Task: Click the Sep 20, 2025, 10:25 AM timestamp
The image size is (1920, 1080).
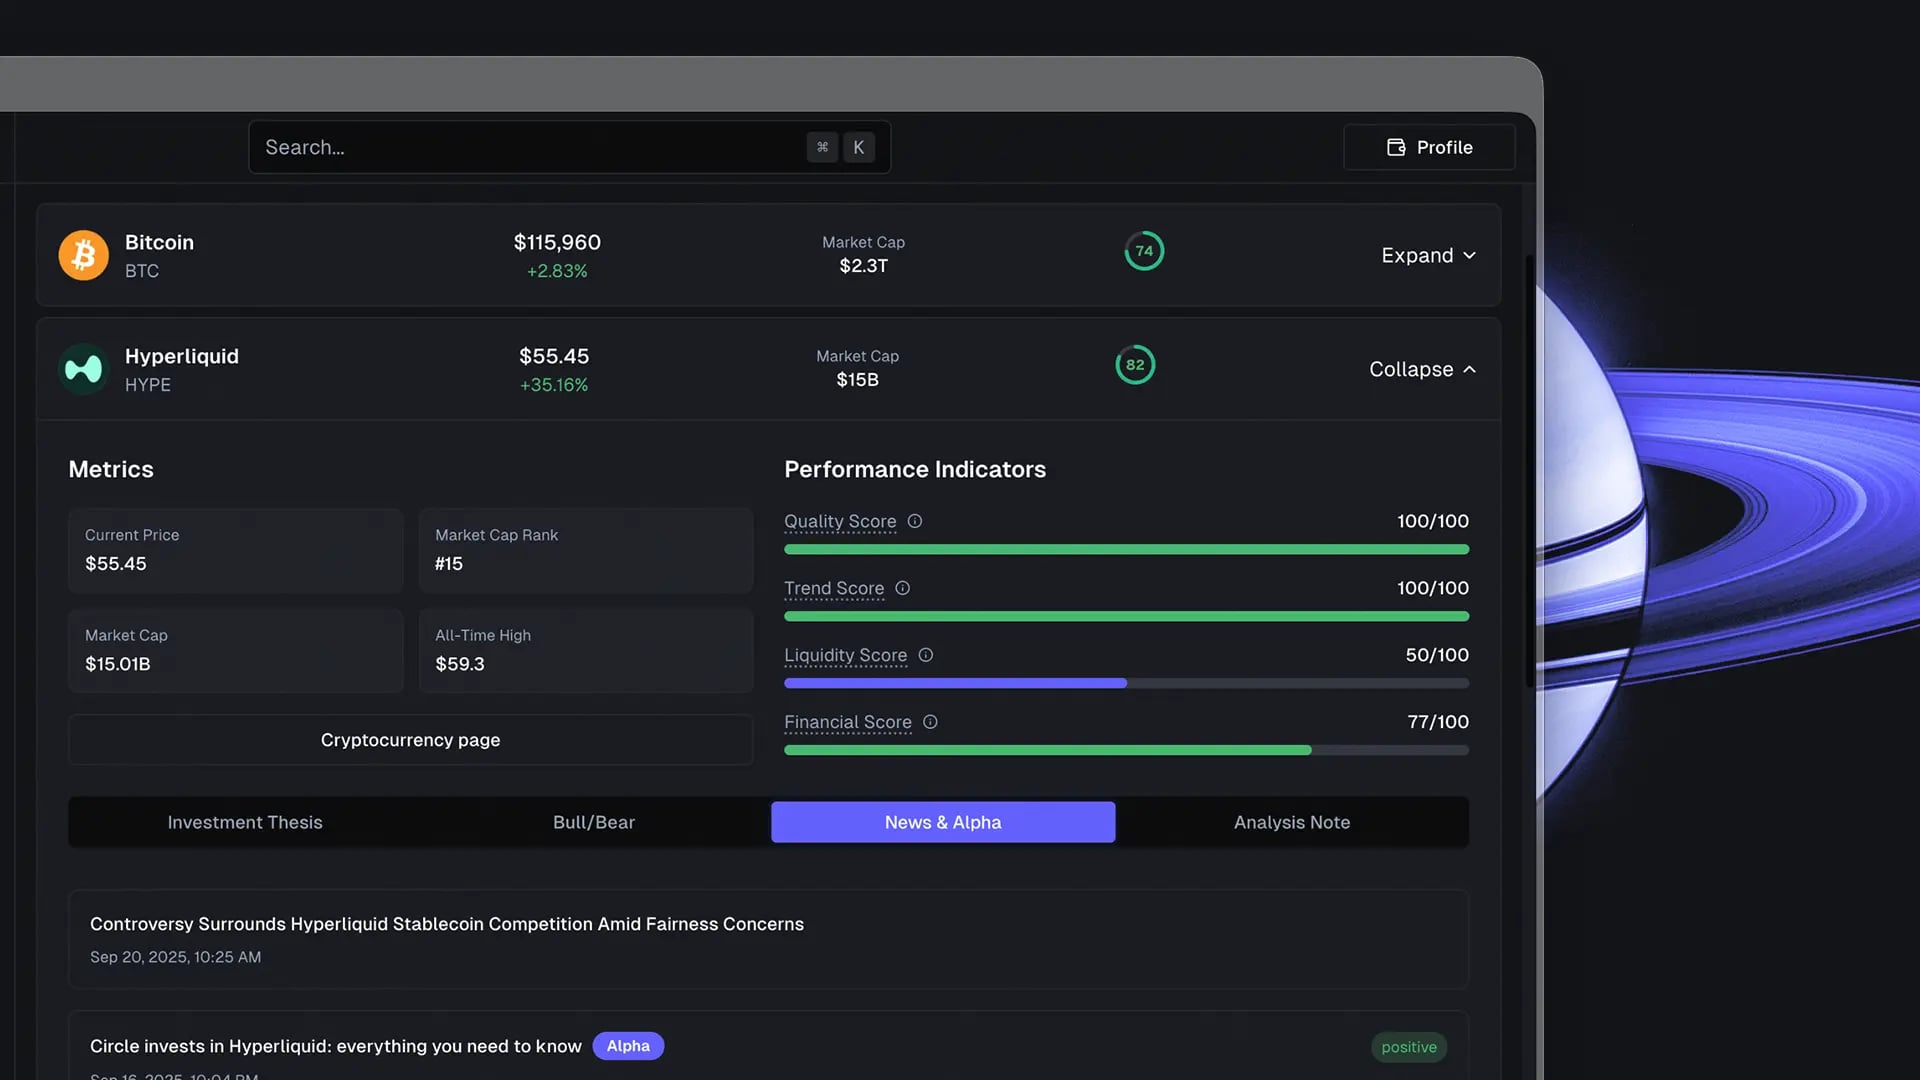Action: pos(175,957)
